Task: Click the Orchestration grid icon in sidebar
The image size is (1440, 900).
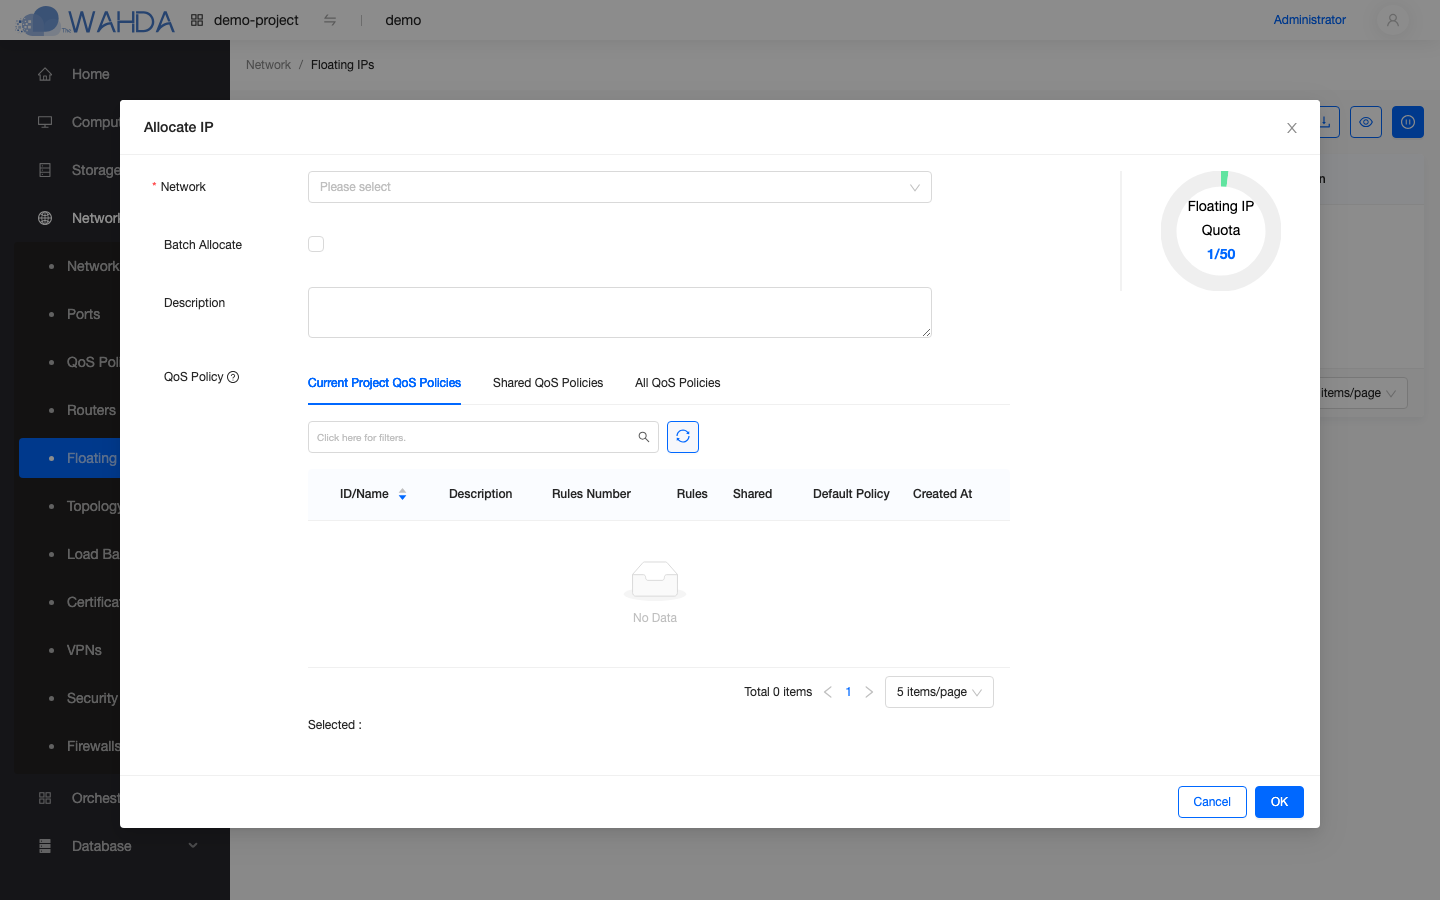Action: click(x=45, y=798)
